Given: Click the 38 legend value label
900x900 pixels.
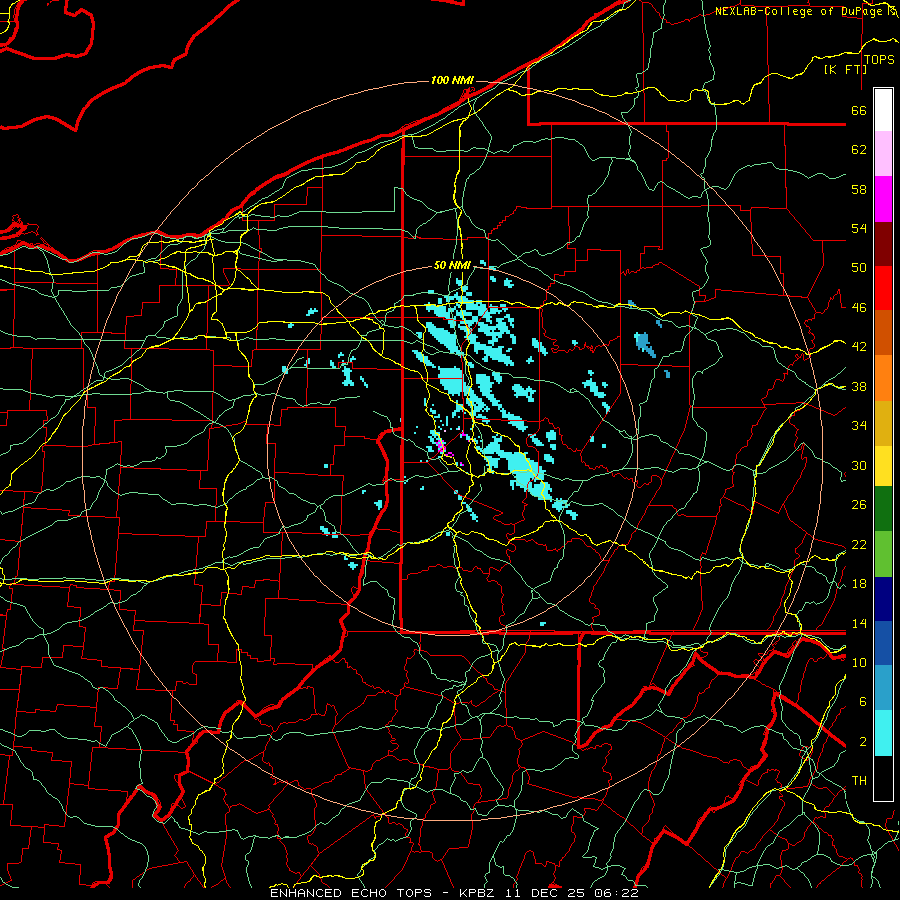Looking at the screenshot, I should pyautogui.click(x=859, y=386).
